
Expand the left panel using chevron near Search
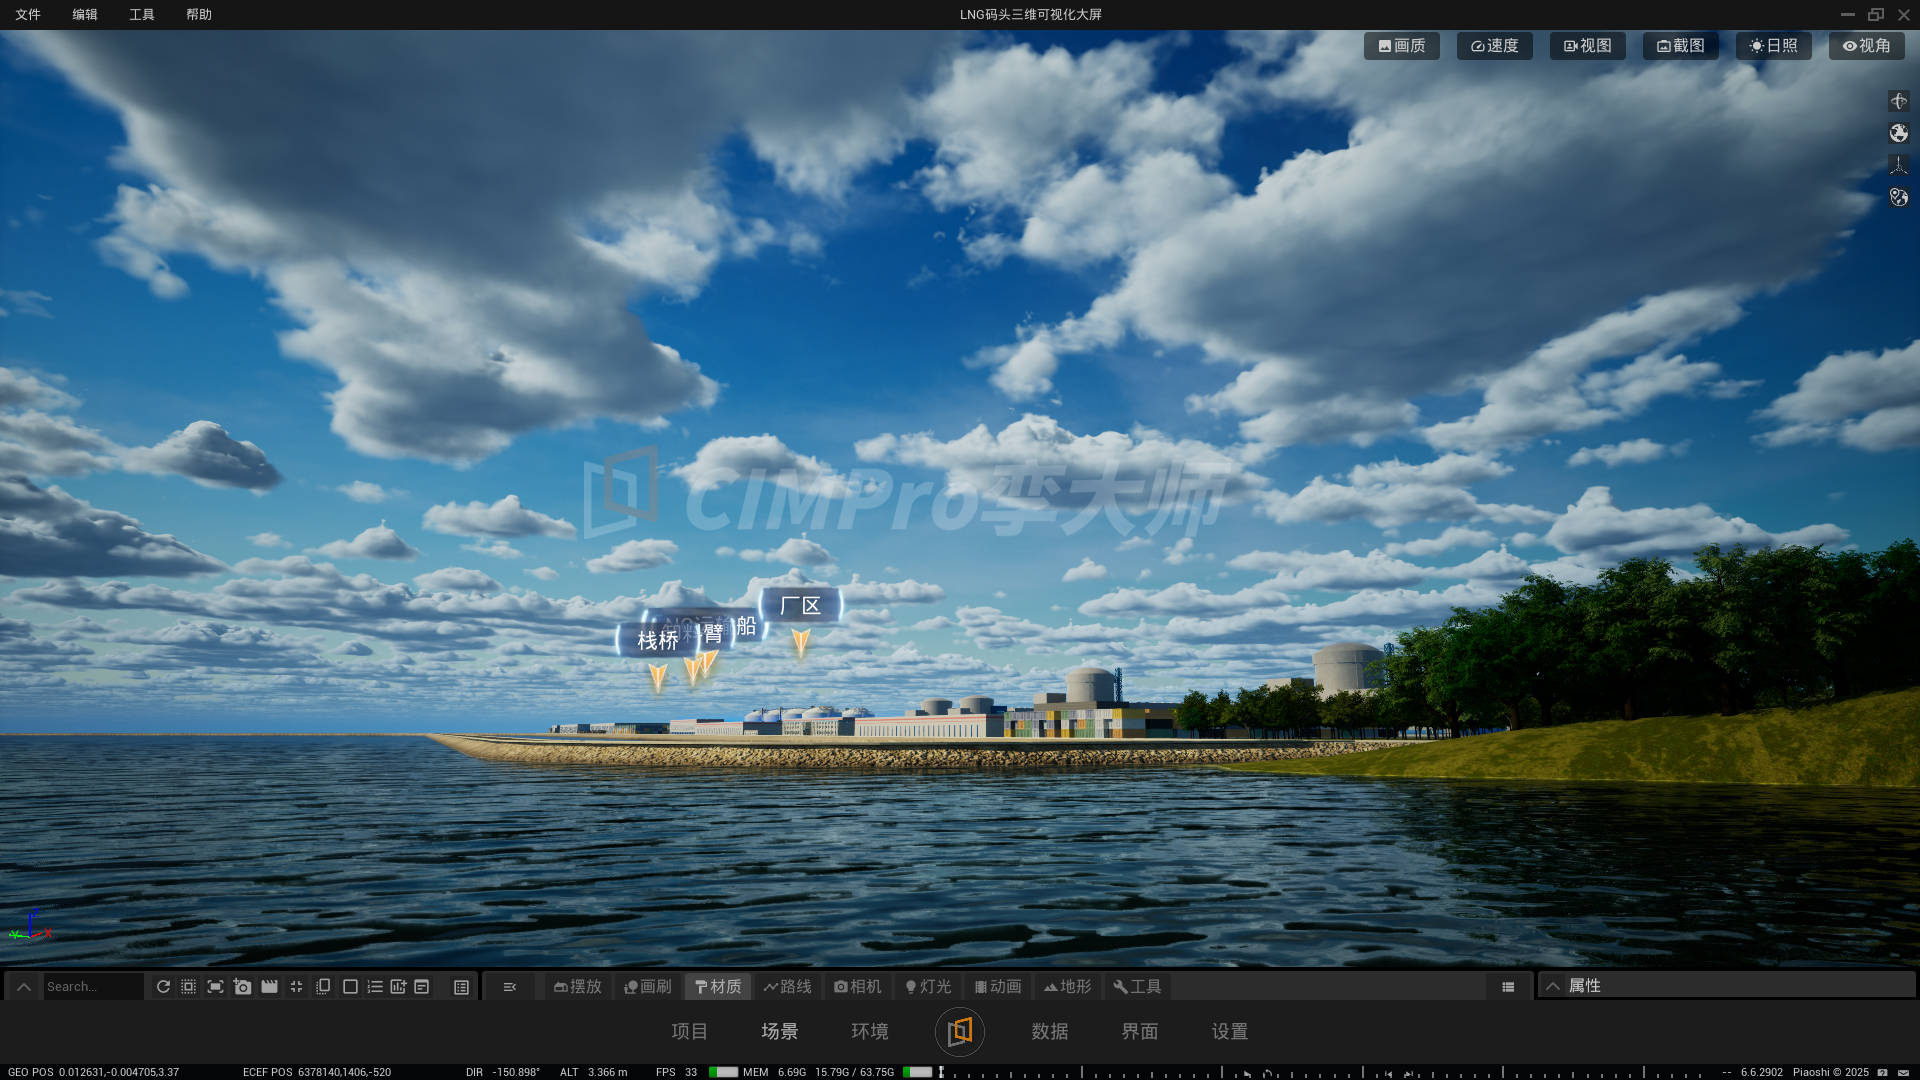24,986
